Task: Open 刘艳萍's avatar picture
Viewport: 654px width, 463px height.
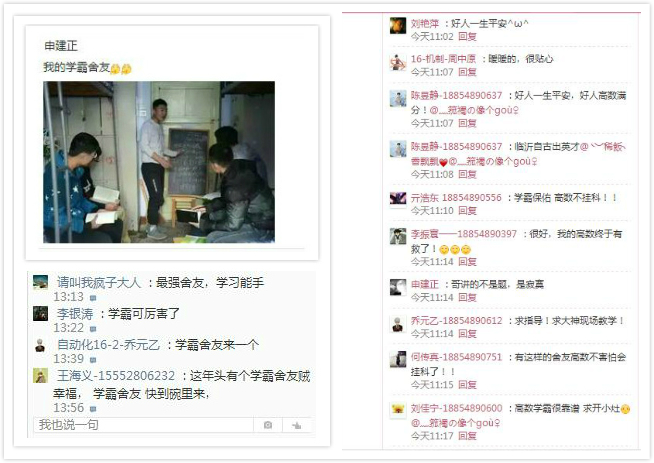Action: point(398,25)
